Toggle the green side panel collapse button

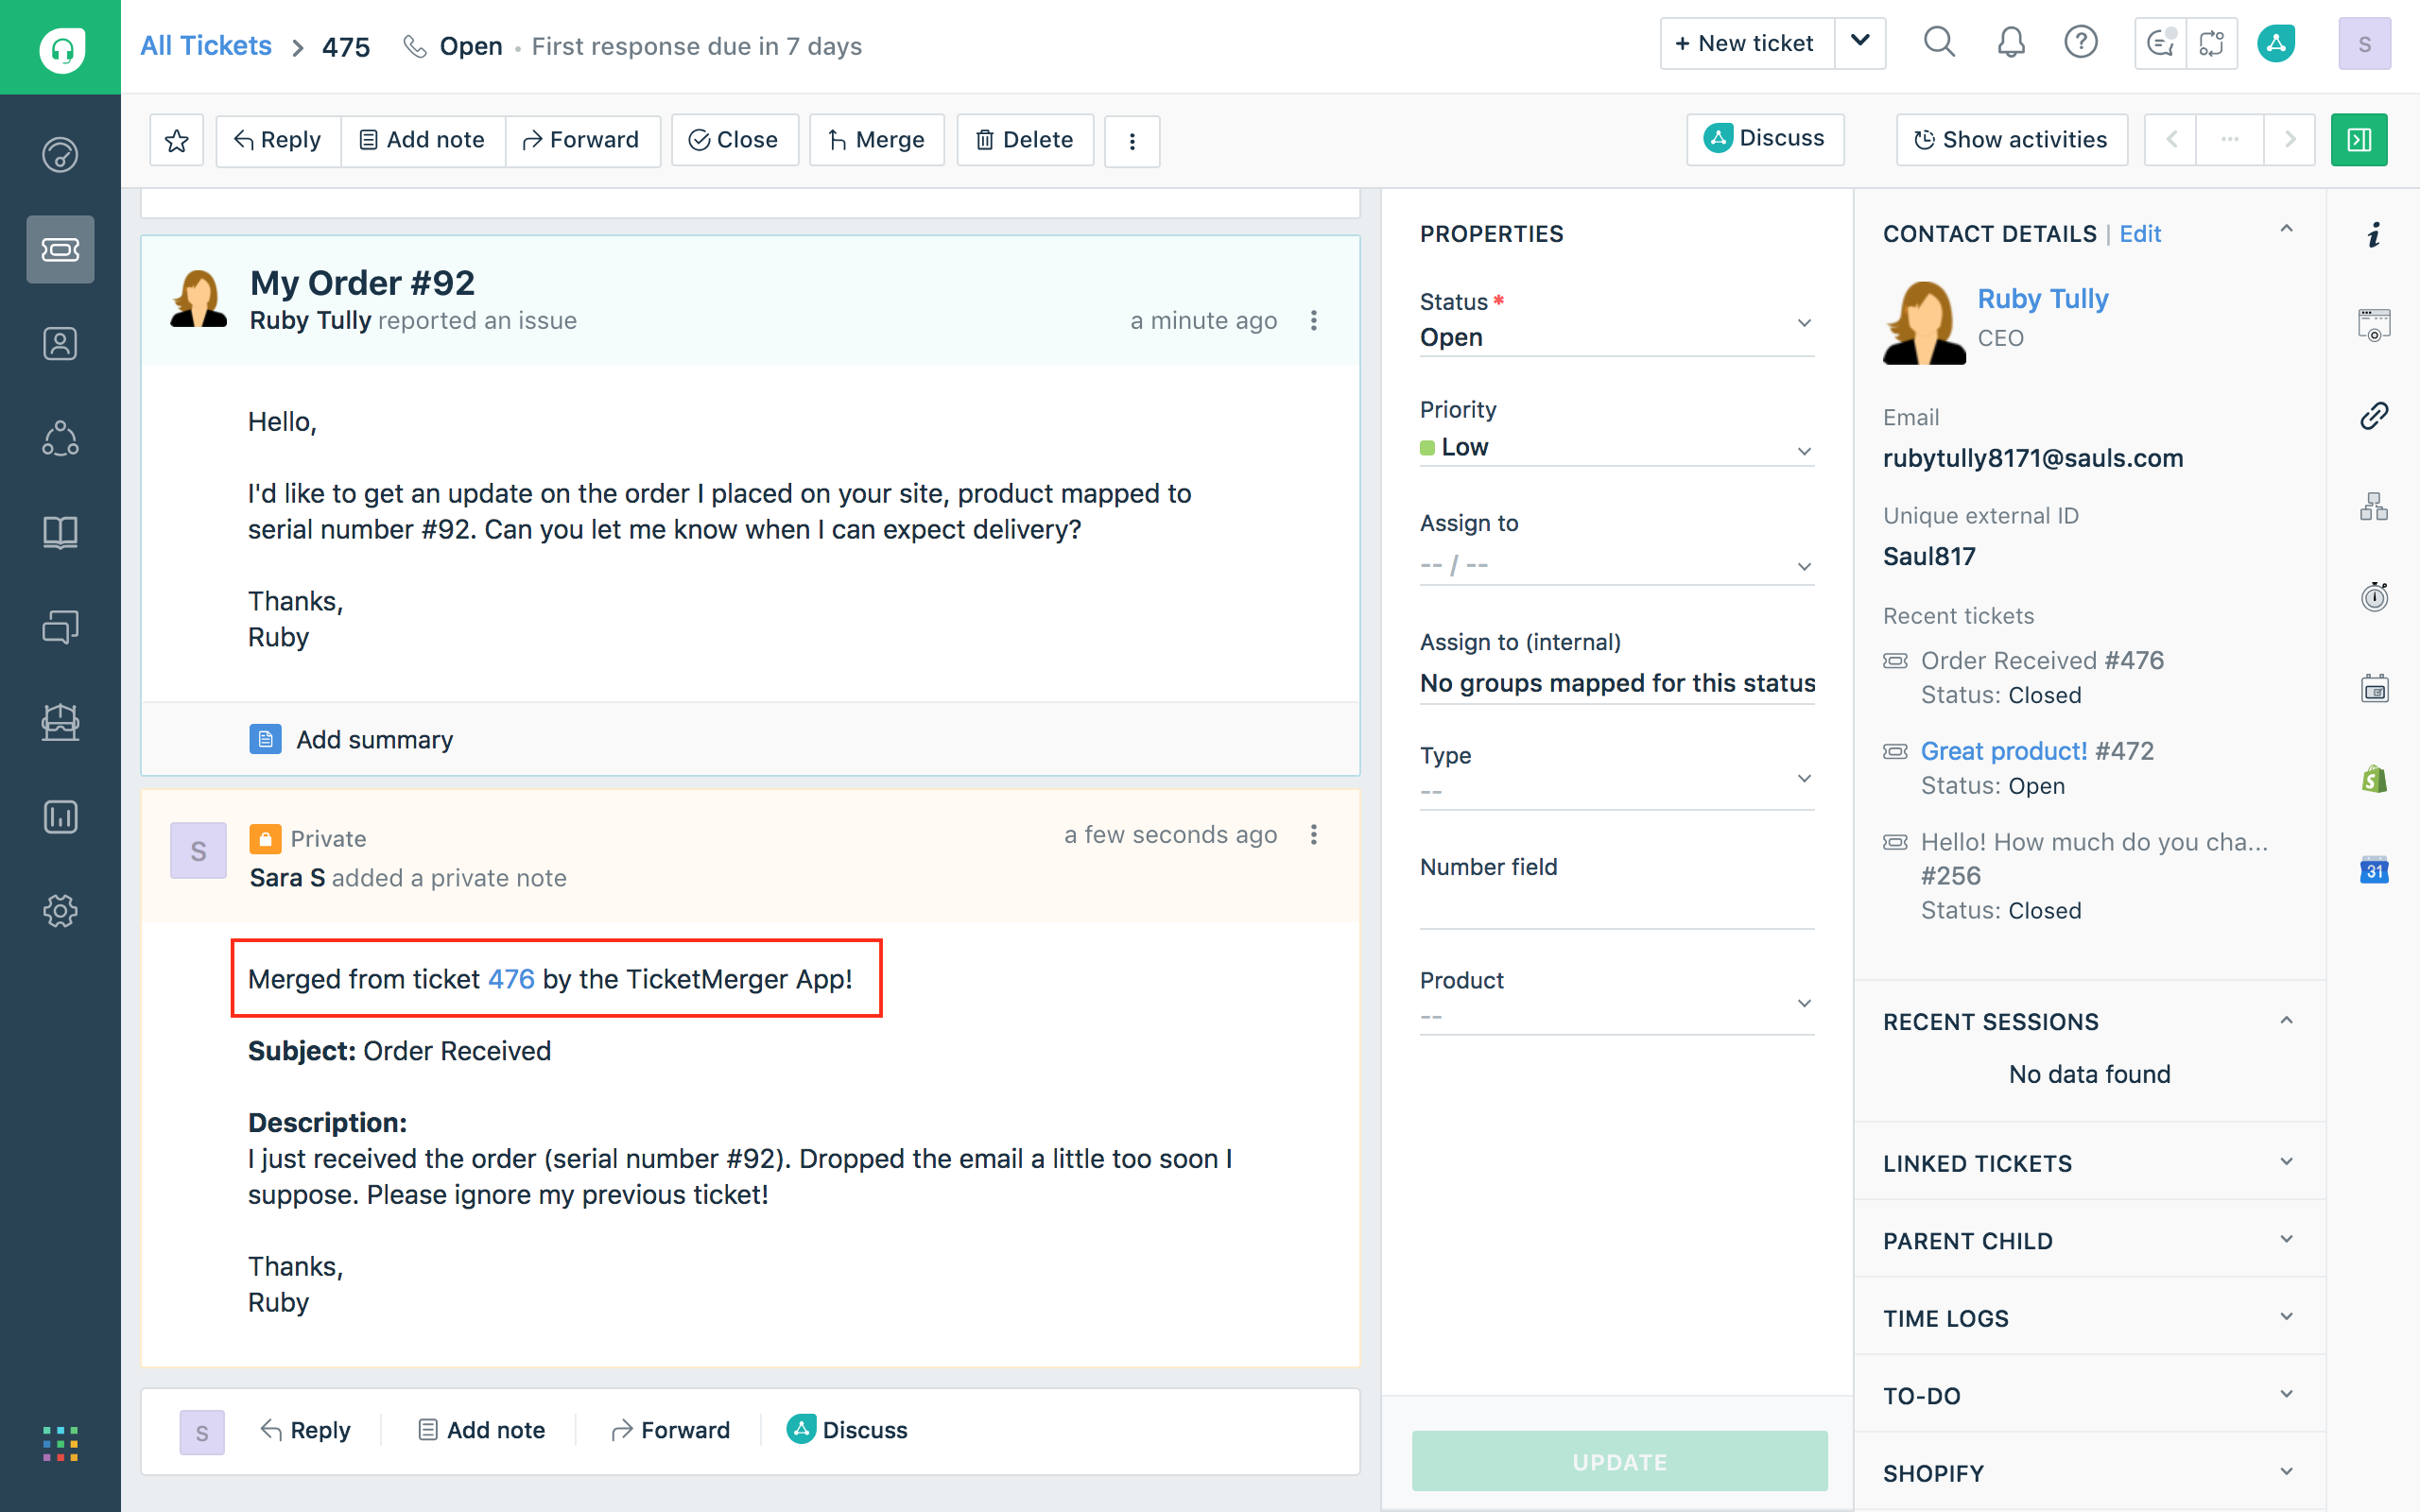point(2359,140)
